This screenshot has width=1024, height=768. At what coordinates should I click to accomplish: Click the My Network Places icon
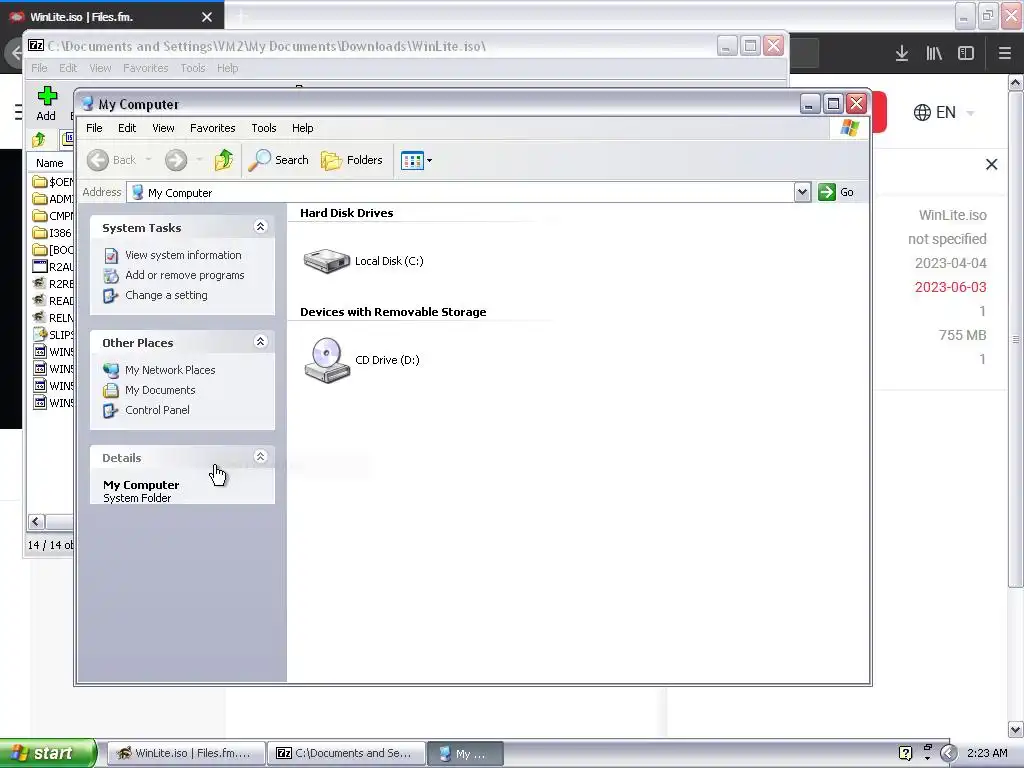pos(111,370)
